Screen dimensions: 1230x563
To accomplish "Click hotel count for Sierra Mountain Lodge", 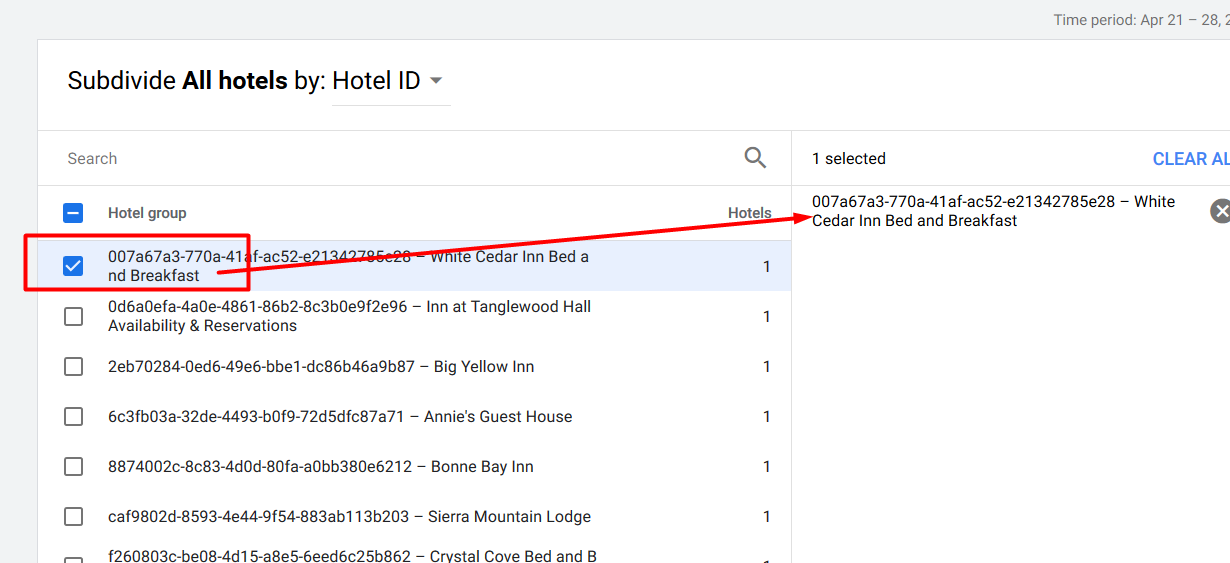I will click(767, 516).
